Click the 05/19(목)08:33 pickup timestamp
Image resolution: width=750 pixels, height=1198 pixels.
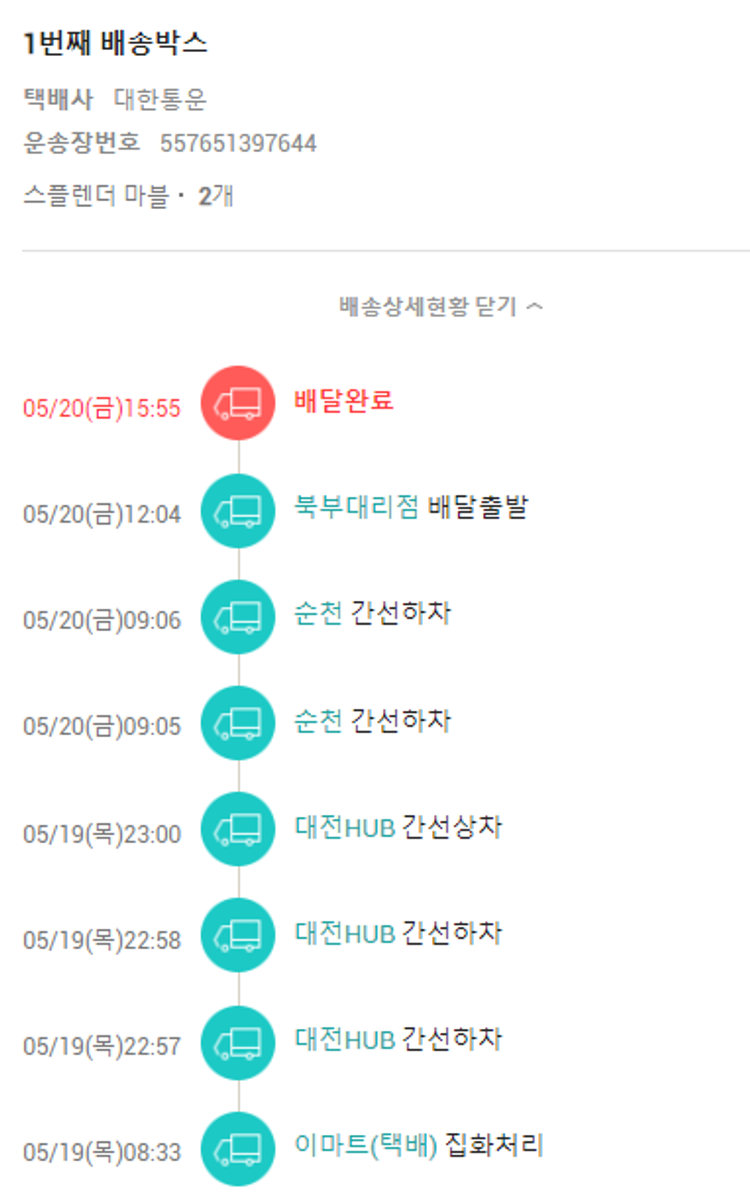(x=102, y=1152)
